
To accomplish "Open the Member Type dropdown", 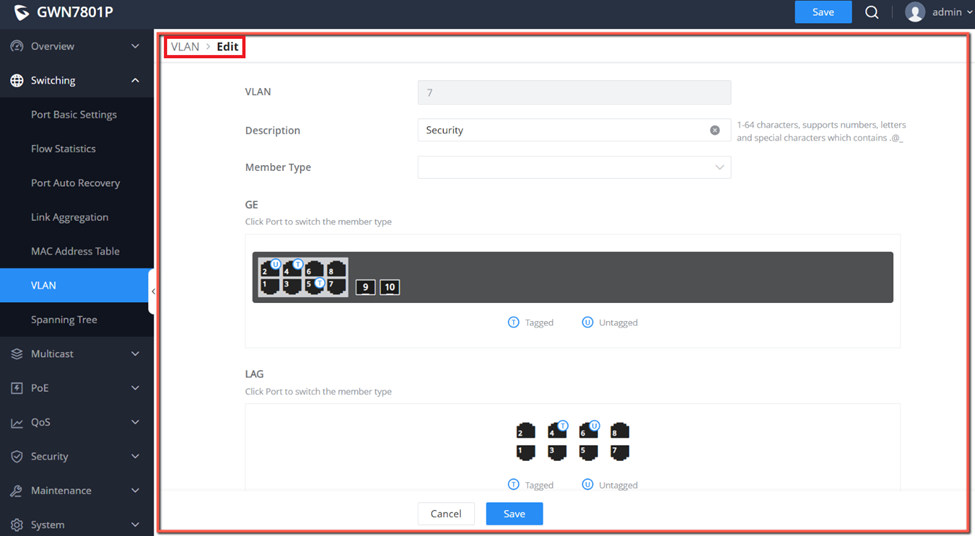I will click(574, 167).
